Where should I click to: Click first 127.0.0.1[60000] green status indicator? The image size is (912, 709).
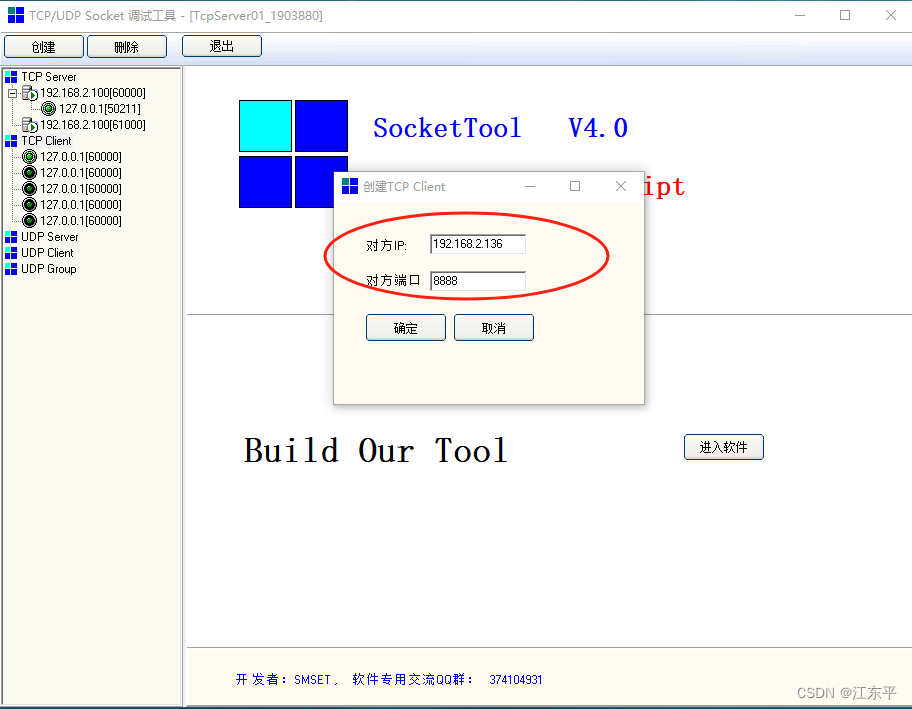[29, 156]
